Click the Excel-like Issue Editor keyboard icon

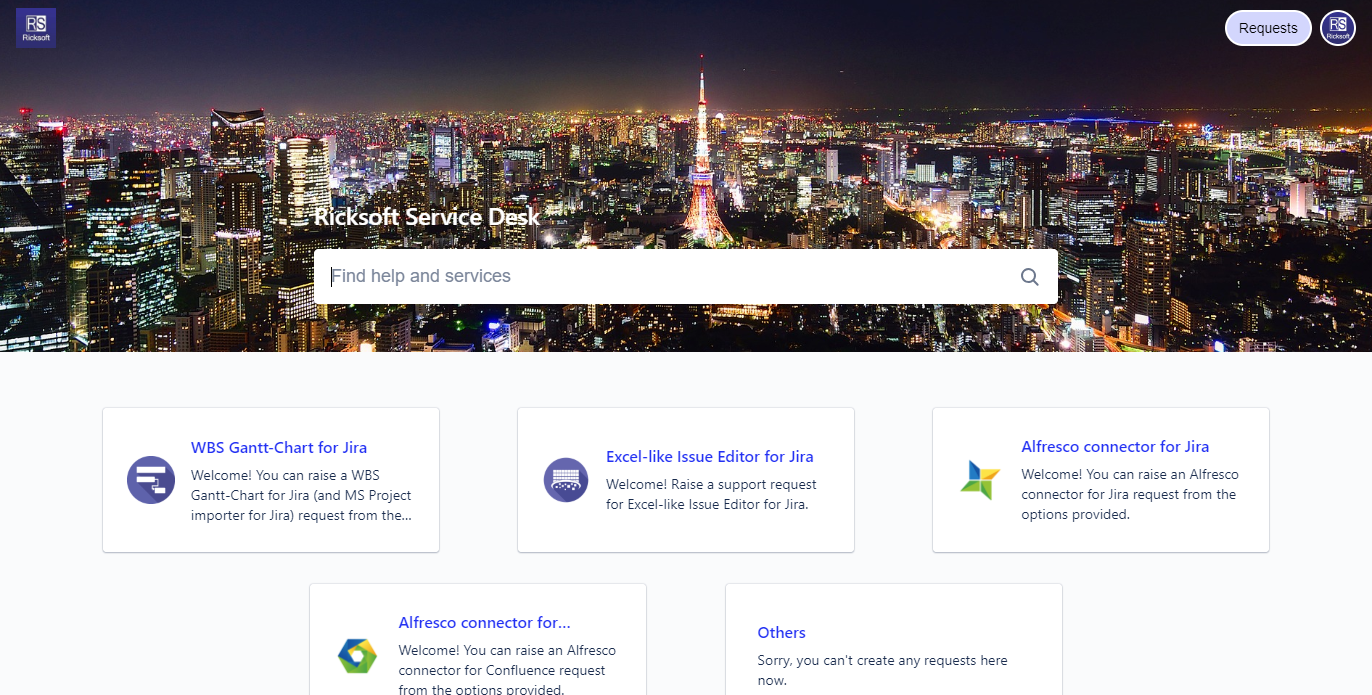(566, 480)
